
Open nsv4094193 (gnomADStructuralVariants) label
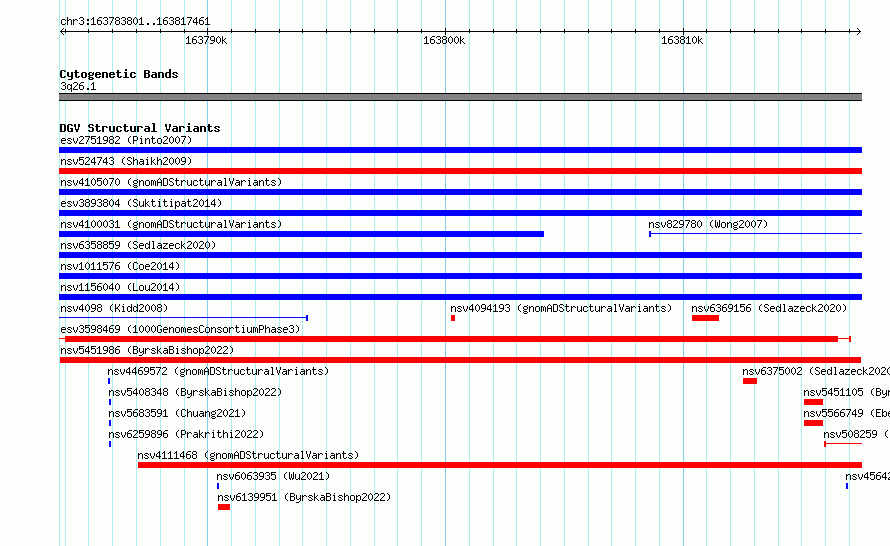[561, 308]
